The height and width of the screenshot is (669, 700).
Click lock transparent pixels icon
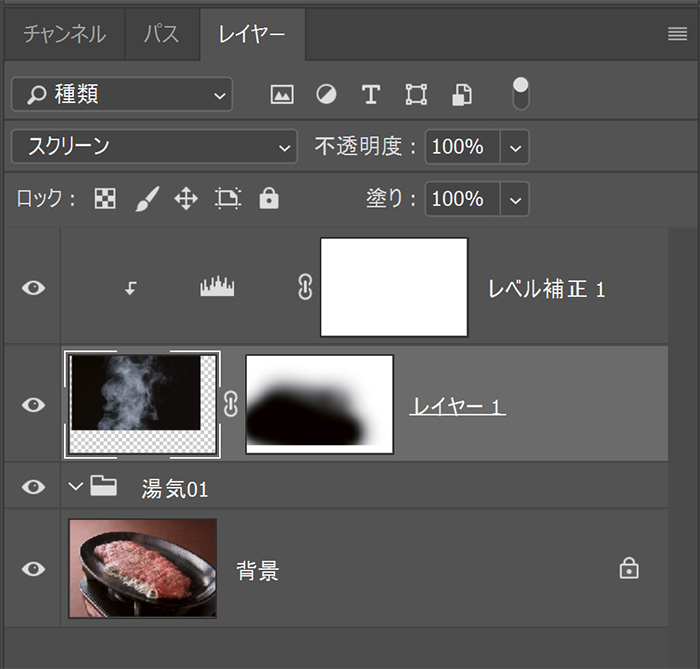(104, 199)
